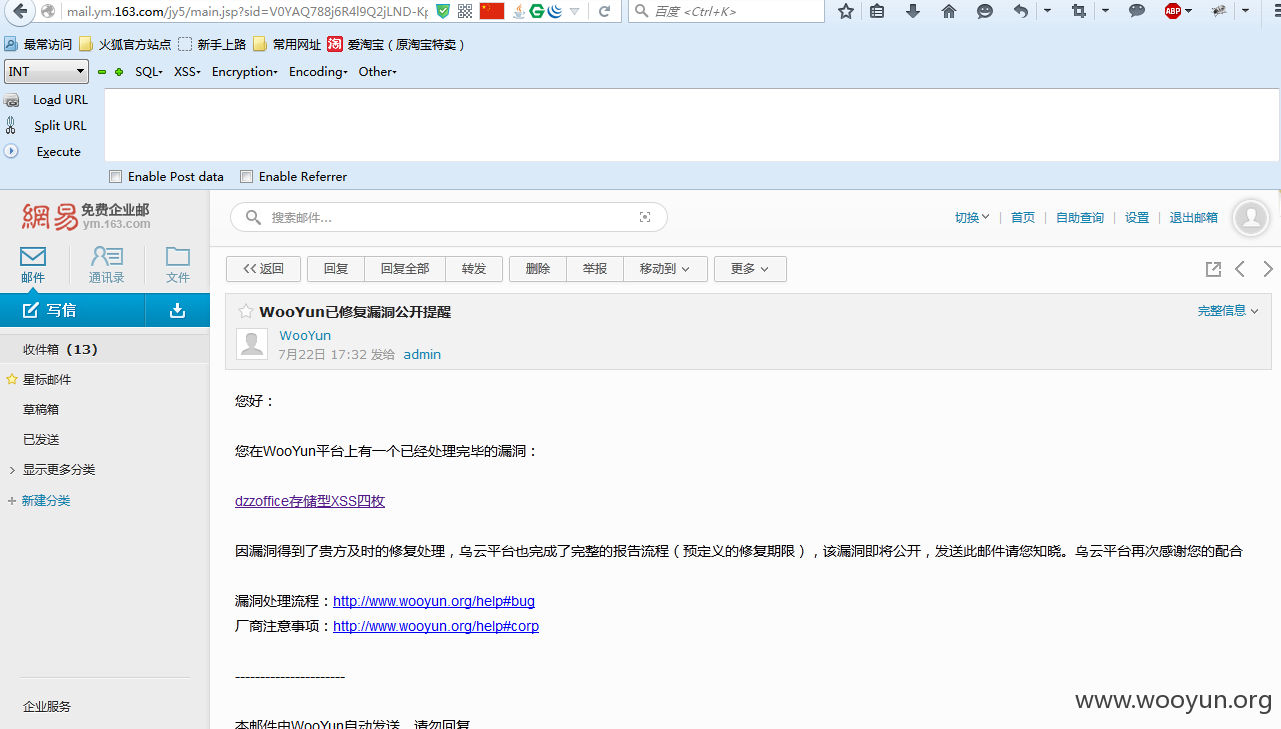Open the QR code icon in address bar
This screenshot has height=729, width=1281.
click(465, 12)
